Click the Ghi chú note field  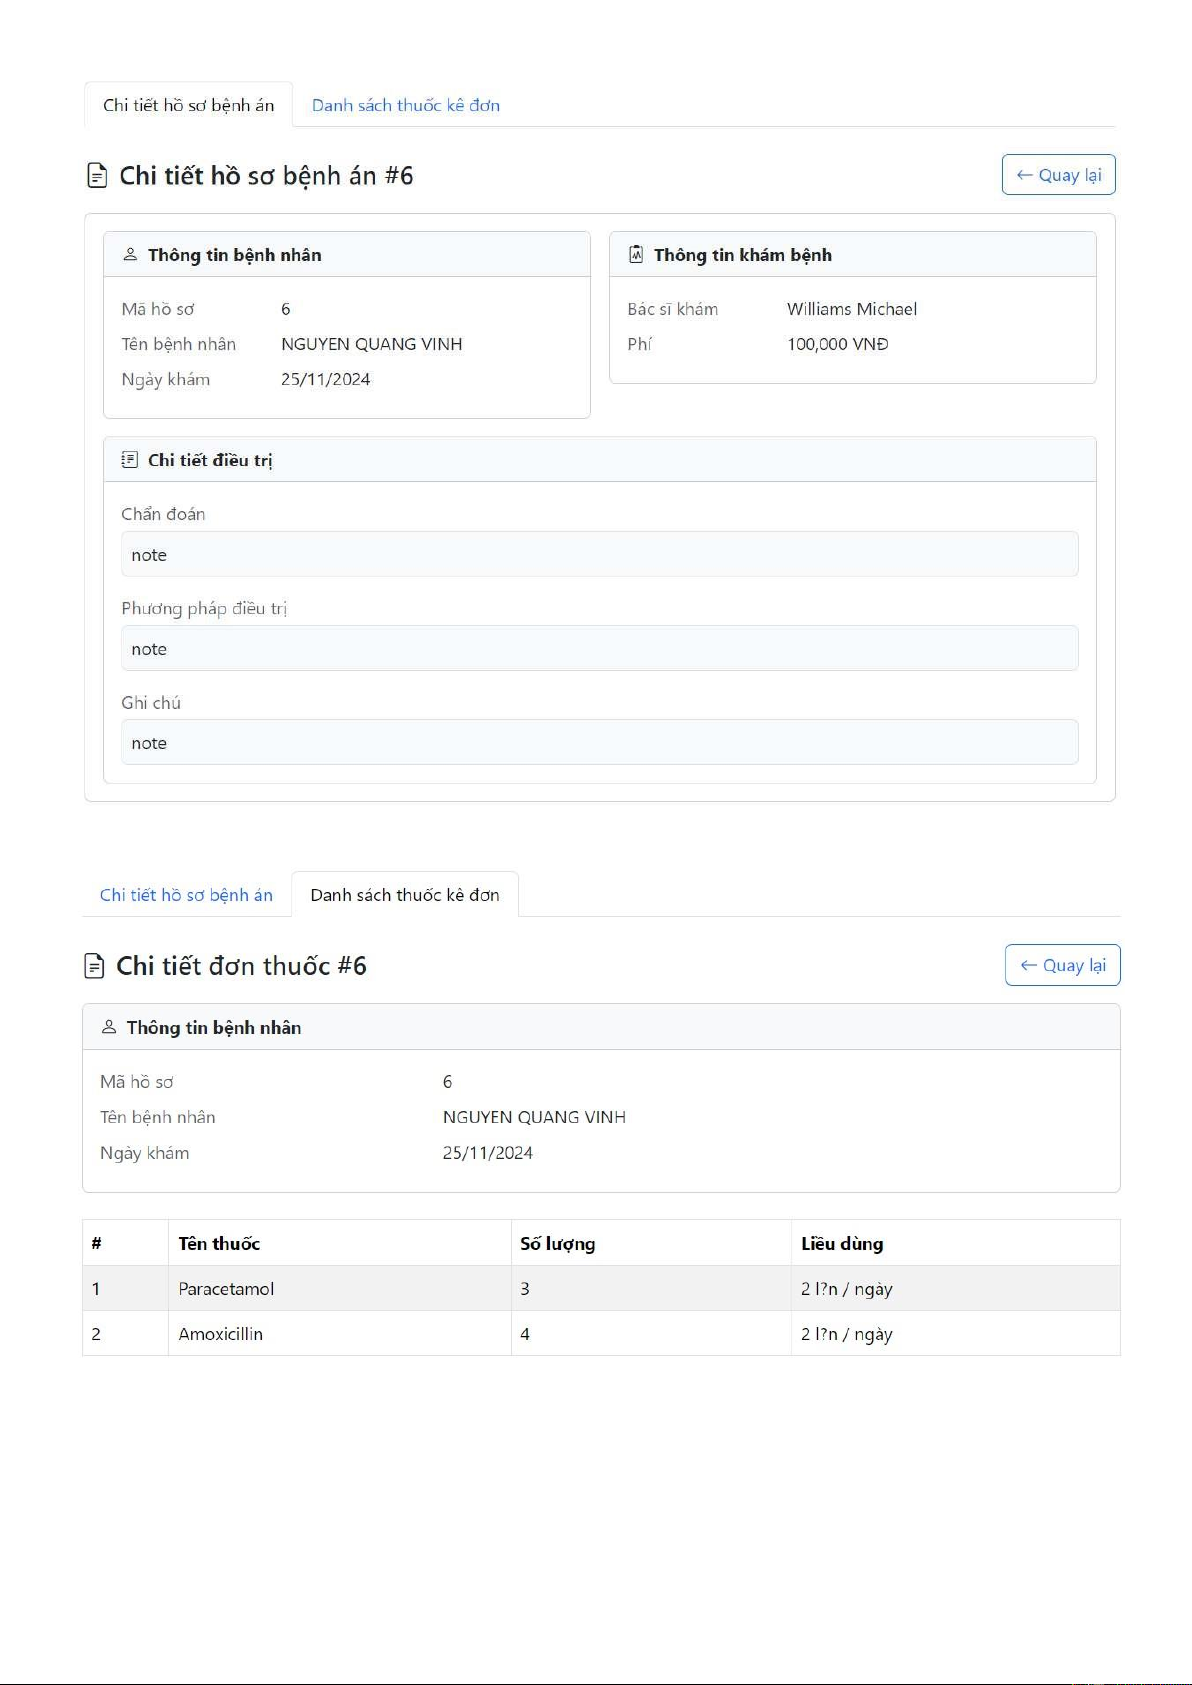pos(600,742)
